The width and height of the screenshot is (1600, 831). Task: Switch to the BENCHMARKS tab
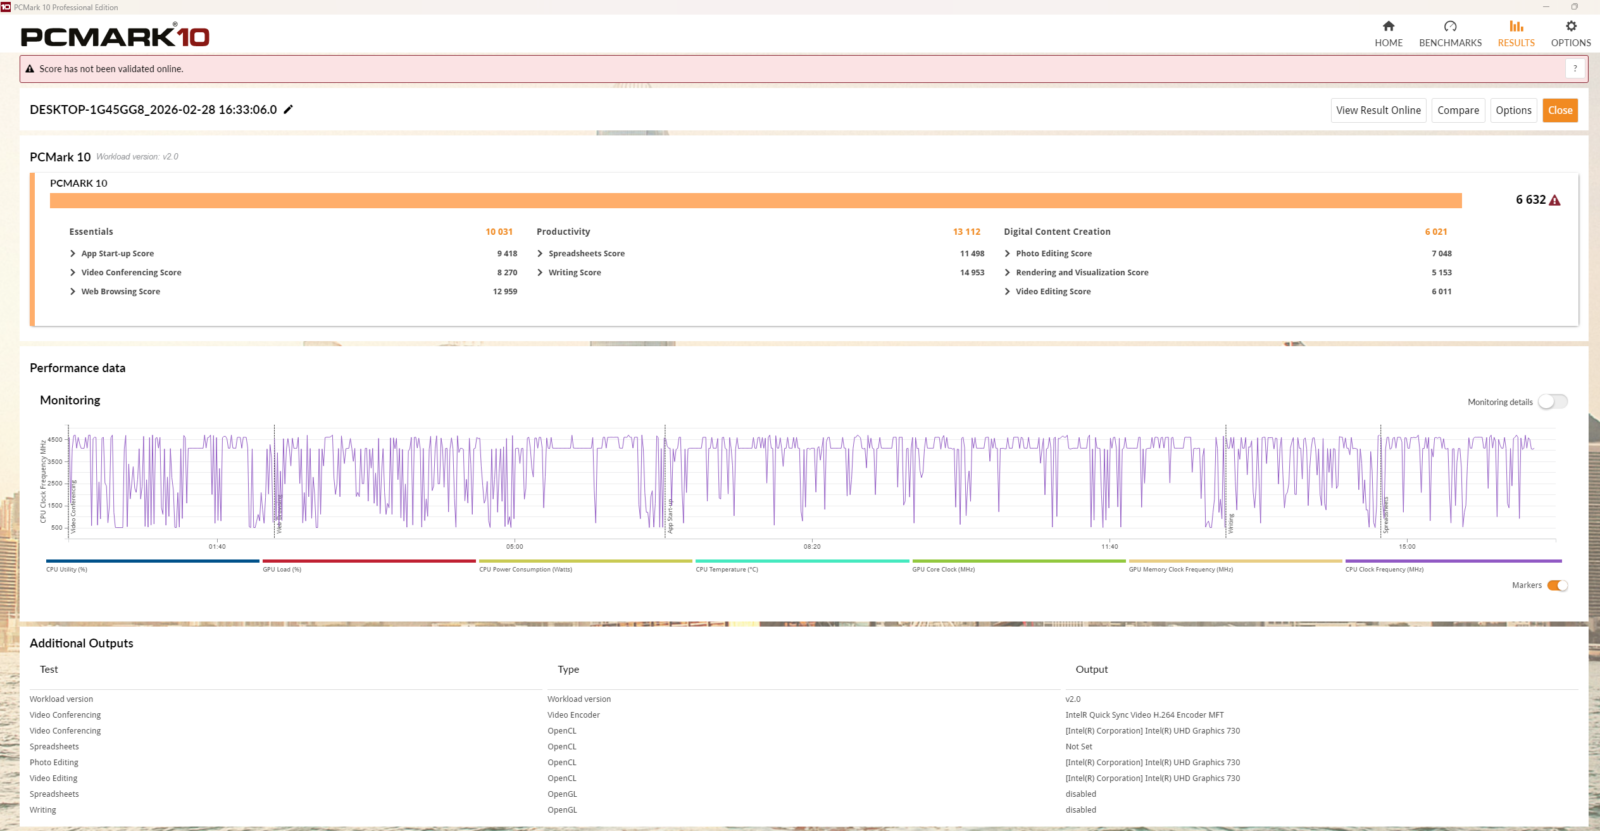(1450, 43)
